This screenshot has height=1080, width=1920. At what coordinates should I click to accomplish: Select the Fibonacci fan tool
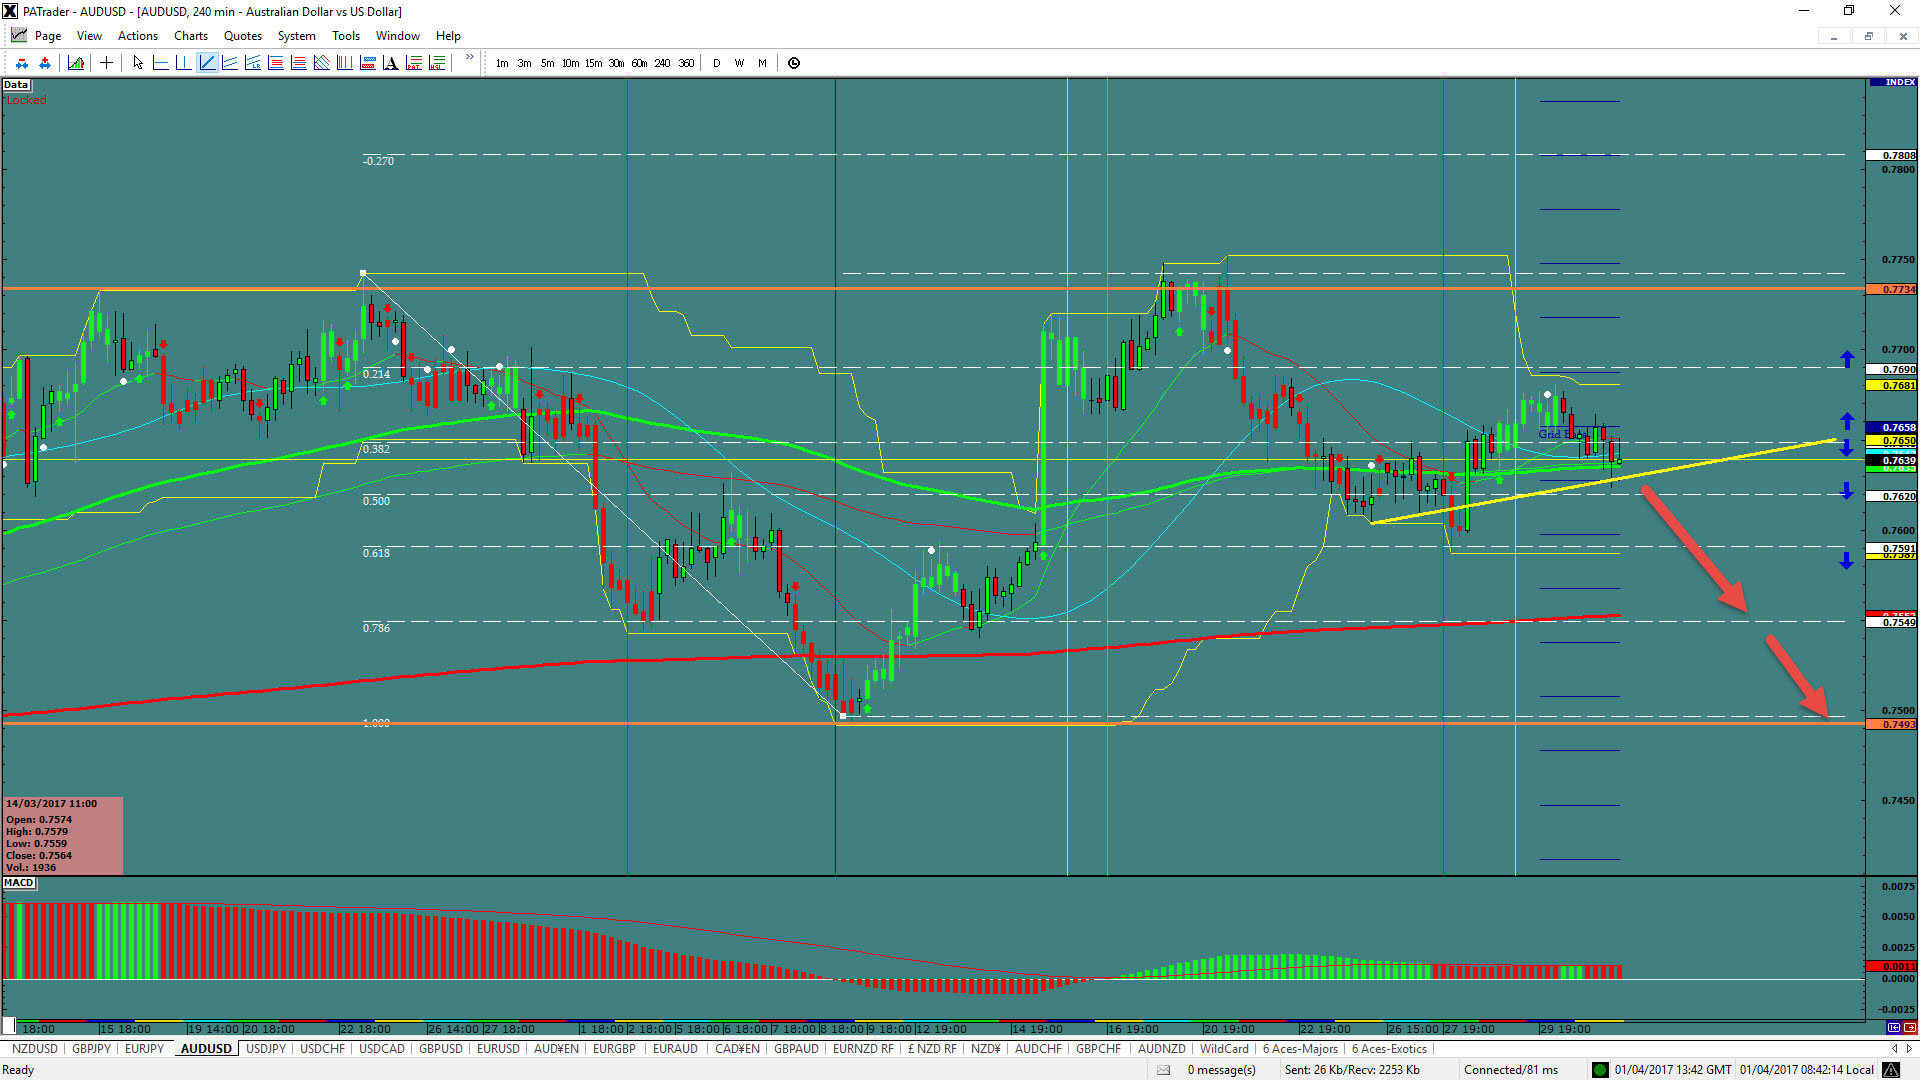[322, 63]
